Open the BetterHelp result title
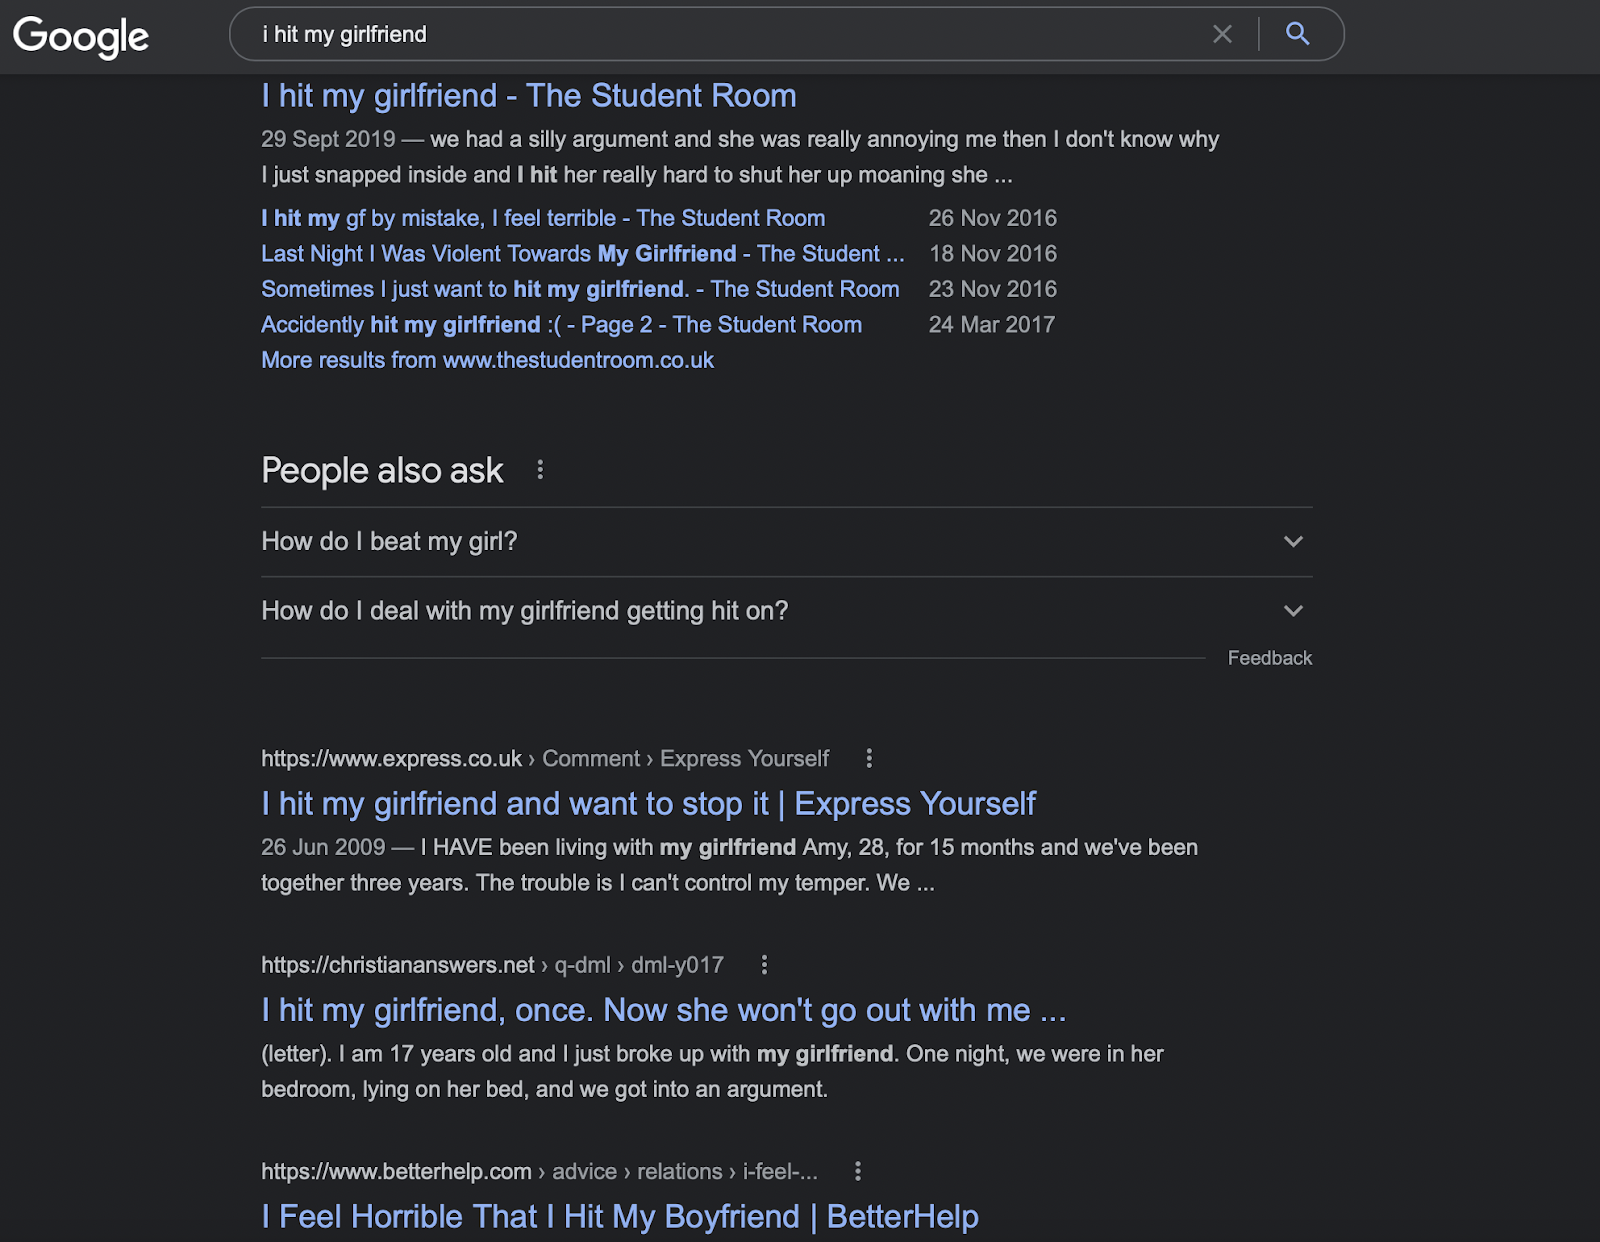Viewport: 1600px width, 1242px height. click(x=619, y=1217)
